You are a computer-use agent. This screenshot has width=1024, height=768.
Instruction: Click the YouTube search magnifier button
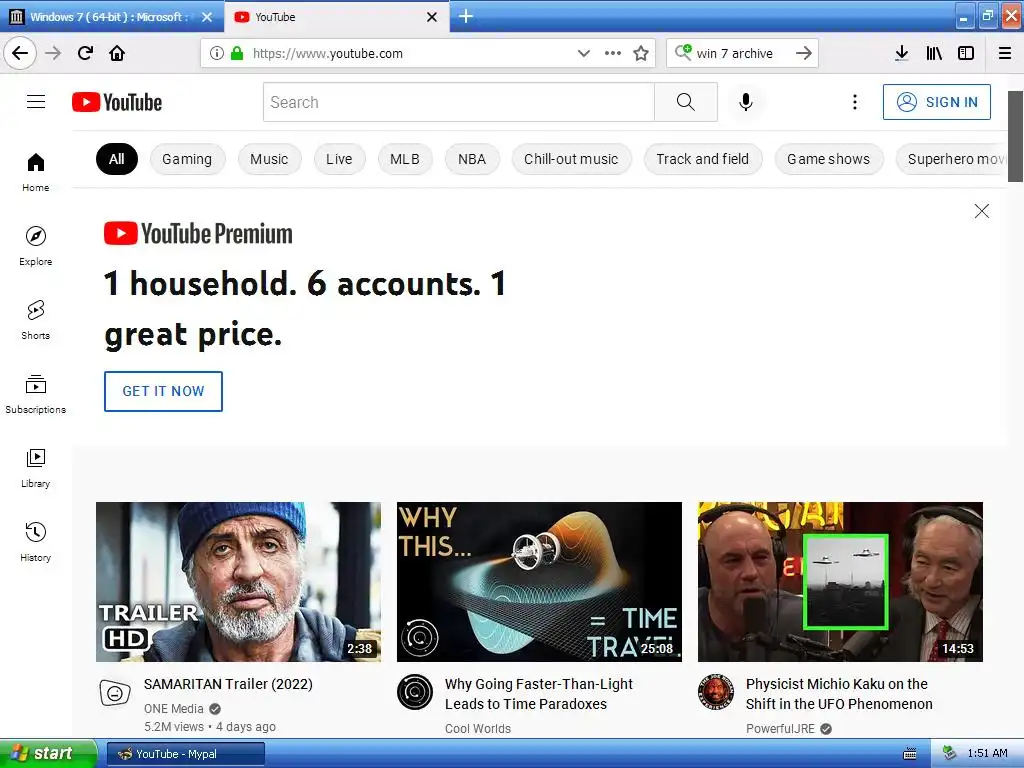686,102
